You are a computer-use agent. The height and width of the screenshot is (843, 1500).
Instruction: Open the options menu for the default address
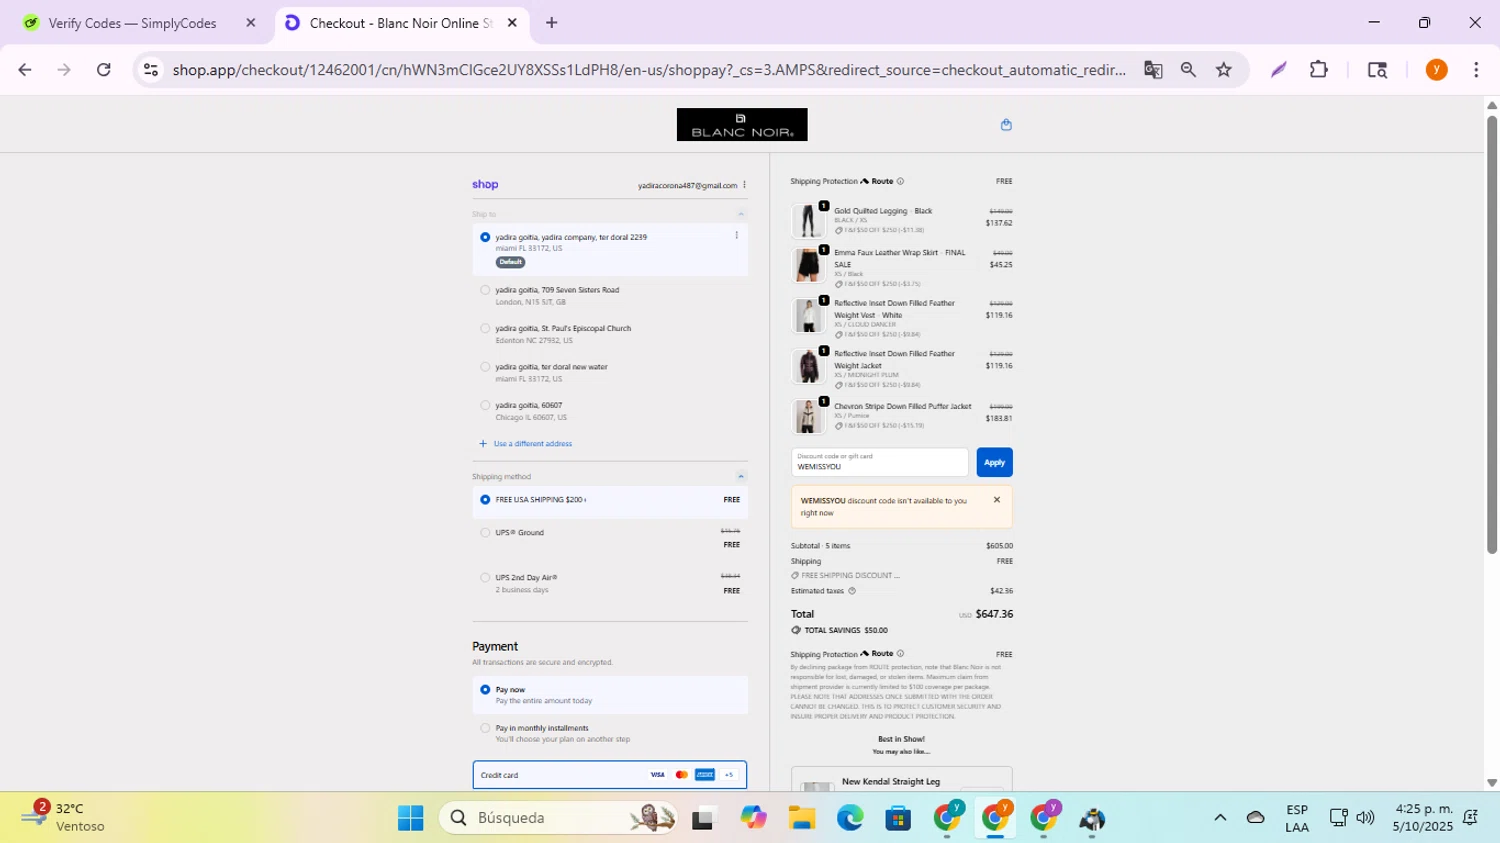[737, 236]
